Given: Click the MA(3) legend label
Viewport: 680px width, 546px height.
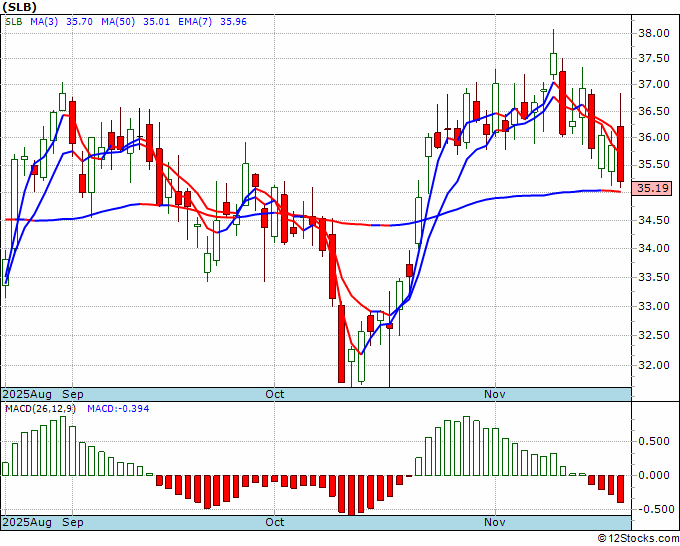Looking at the screenshot, I should click(x=44, y=21).
